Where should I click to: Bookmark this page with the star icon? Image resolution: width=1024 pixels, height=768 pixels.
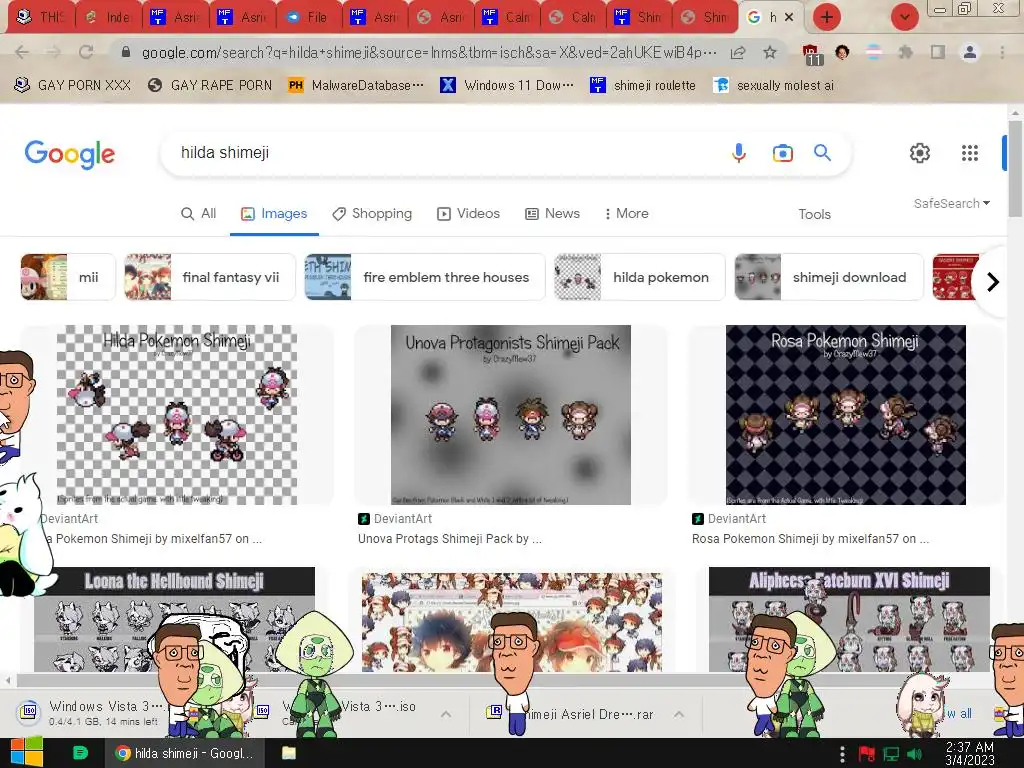(770, 52)
